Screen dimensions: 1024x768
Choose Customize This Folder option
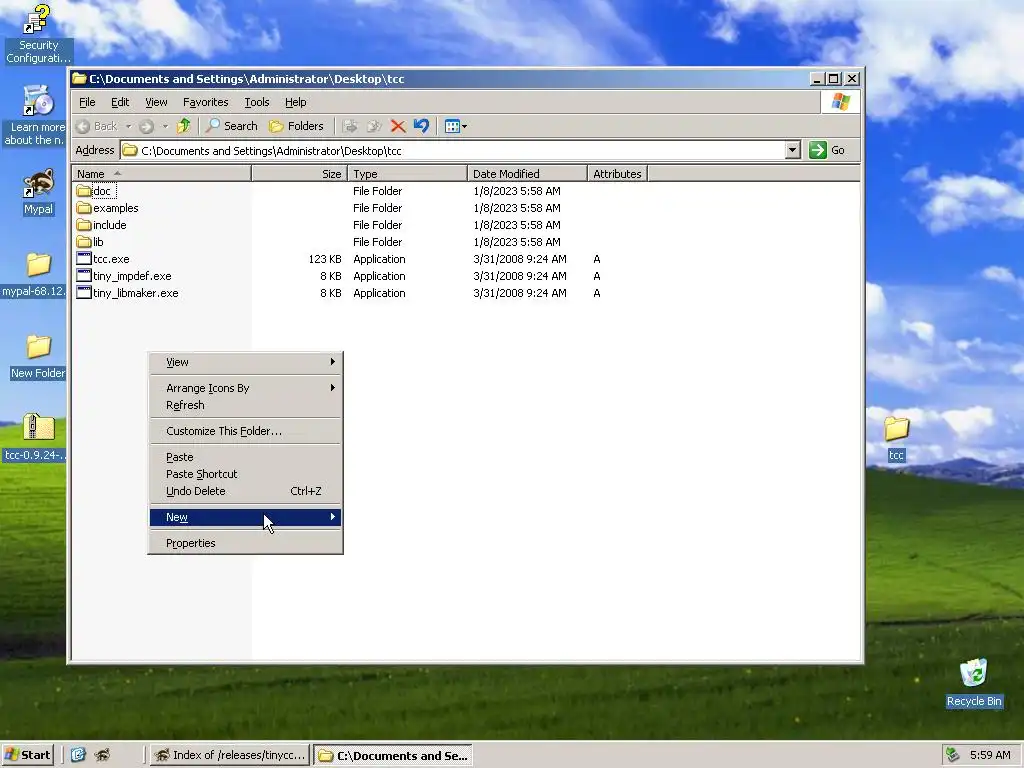tap(246, 431)
